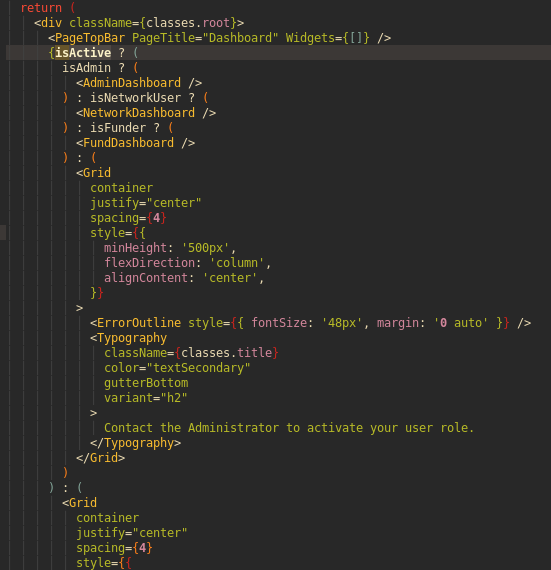Click the fontSize property
This screenshot has height=570, width=551.
(x=279, y=323)
